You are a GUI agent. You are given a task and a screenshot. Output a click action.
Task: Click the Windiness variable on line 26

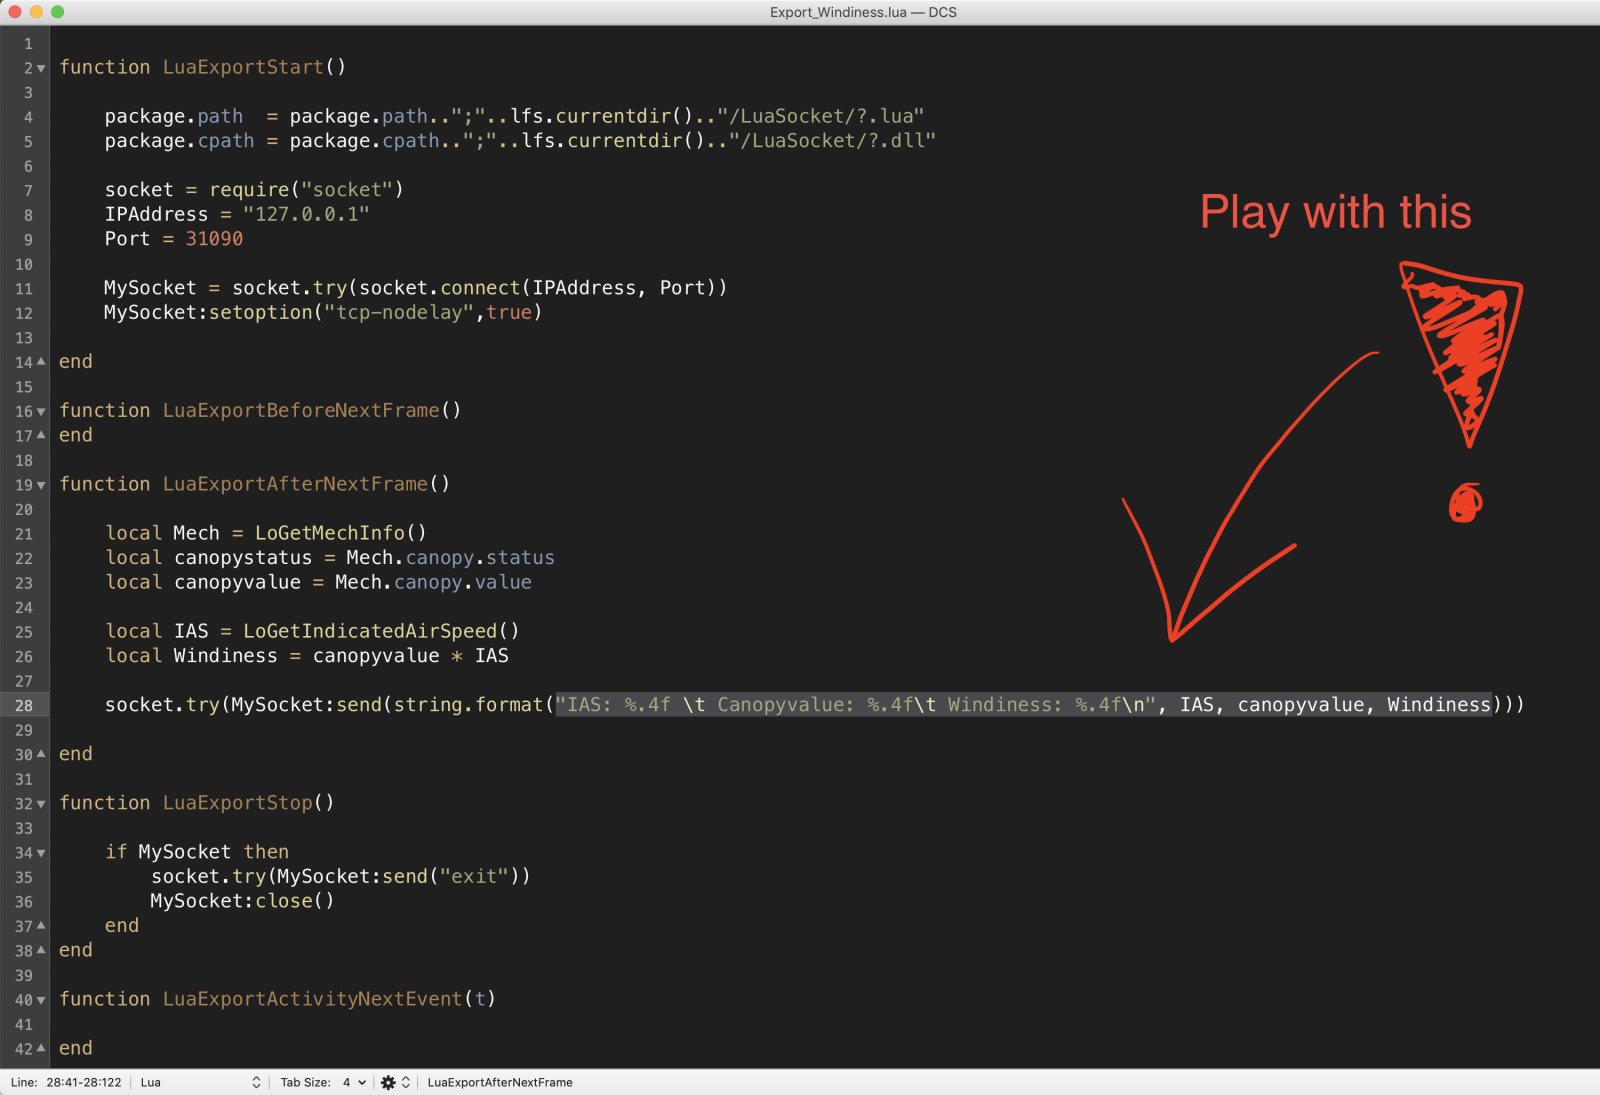pyautogui.click(x=226, y=656)
